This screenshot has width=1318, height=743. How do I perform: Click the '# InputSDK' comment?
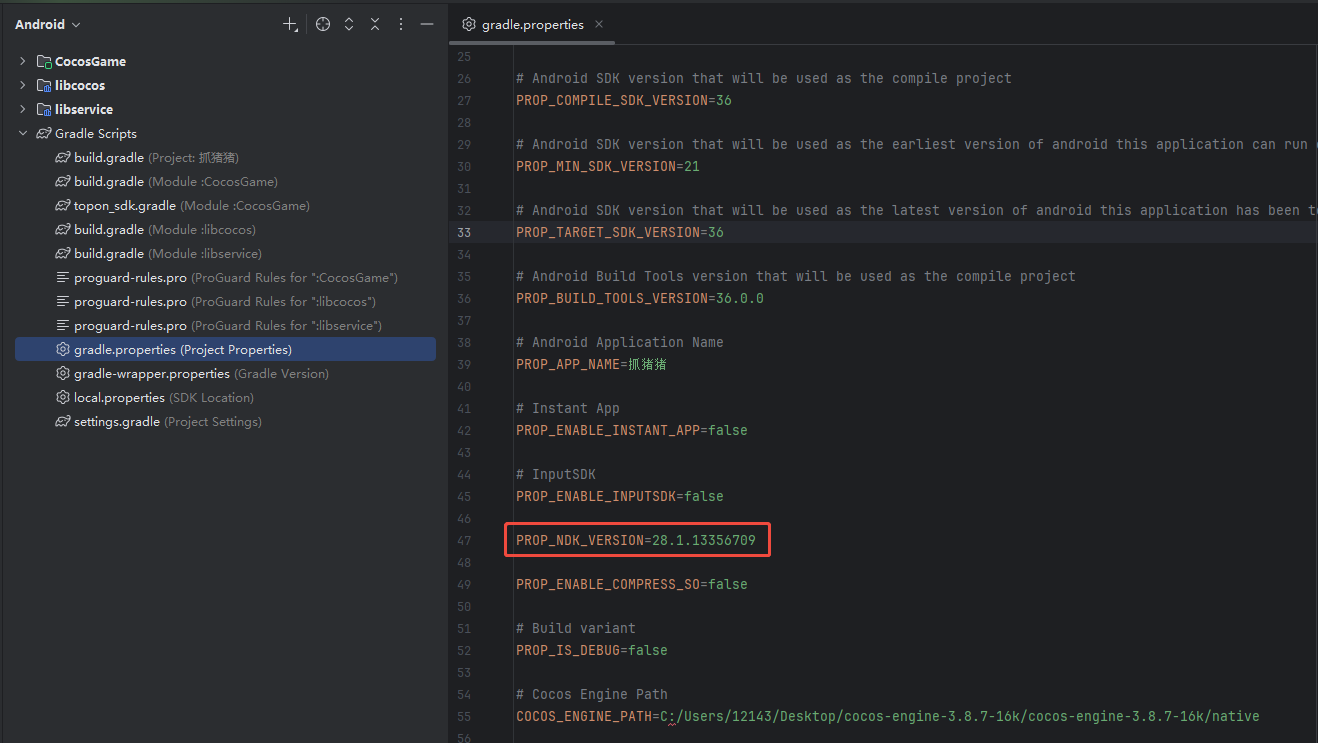(556, 474)
